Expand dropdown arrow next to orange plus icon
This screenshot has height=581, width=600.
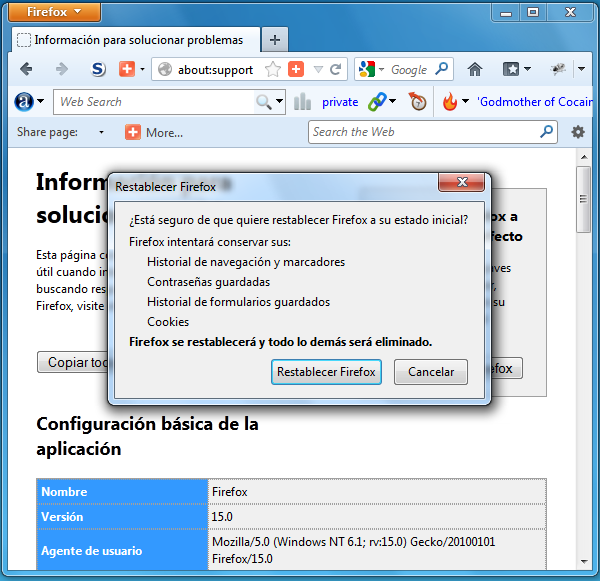click(142, 69)
